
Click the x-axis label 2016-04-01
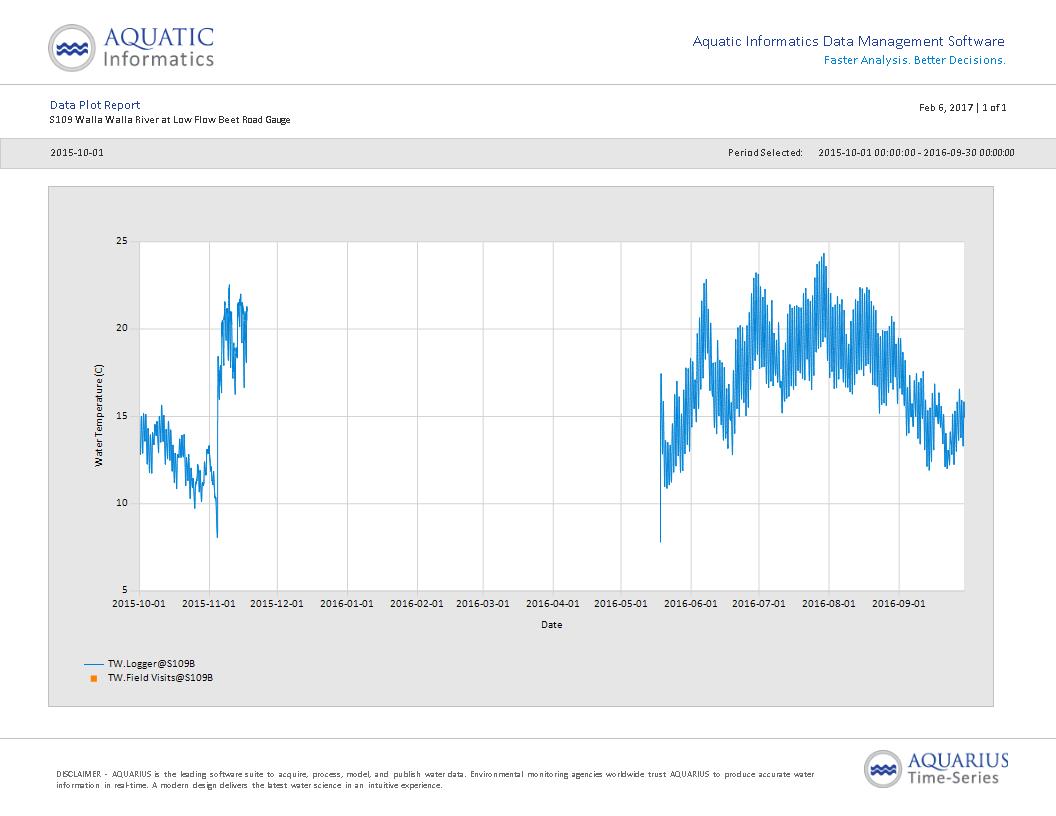[553, 604]
